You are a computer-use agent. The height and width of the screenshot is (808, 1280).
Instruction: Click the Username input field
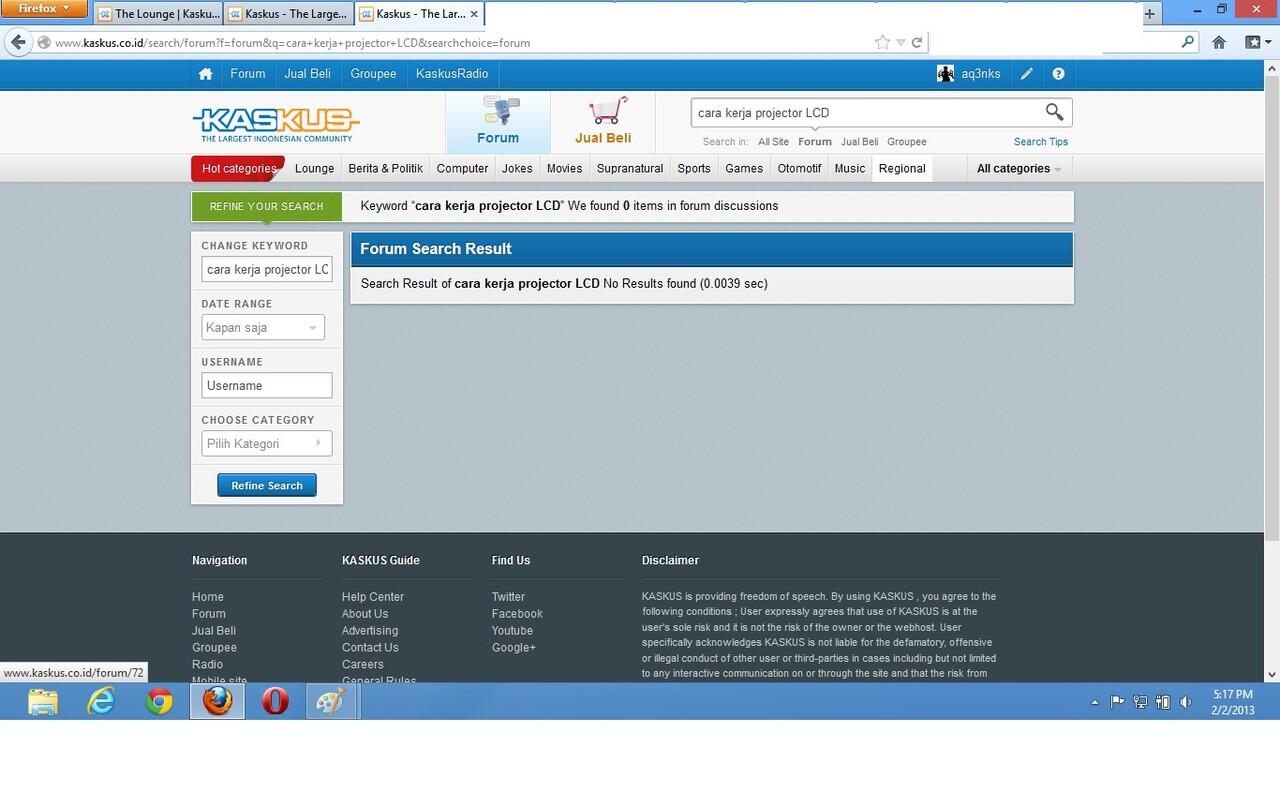pyautogui.click(x=267, y=385)
